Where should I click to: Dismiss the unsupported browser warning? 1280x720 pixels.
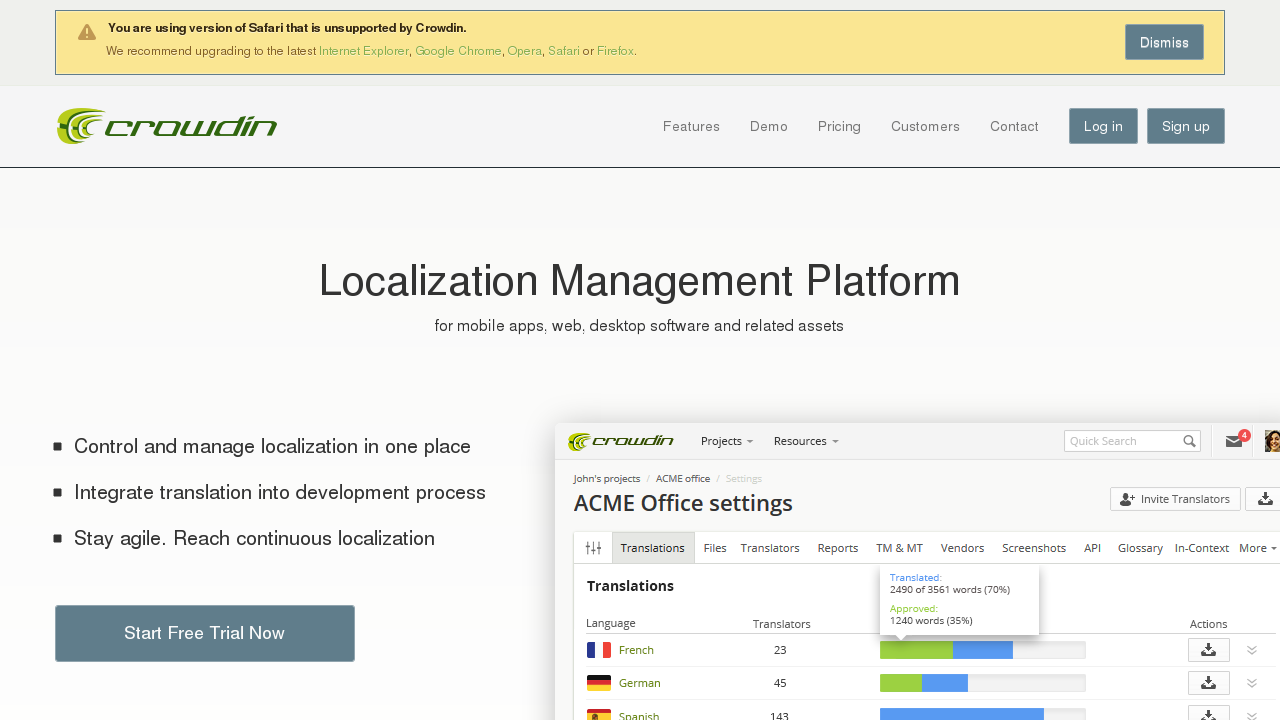(1164, 42)
